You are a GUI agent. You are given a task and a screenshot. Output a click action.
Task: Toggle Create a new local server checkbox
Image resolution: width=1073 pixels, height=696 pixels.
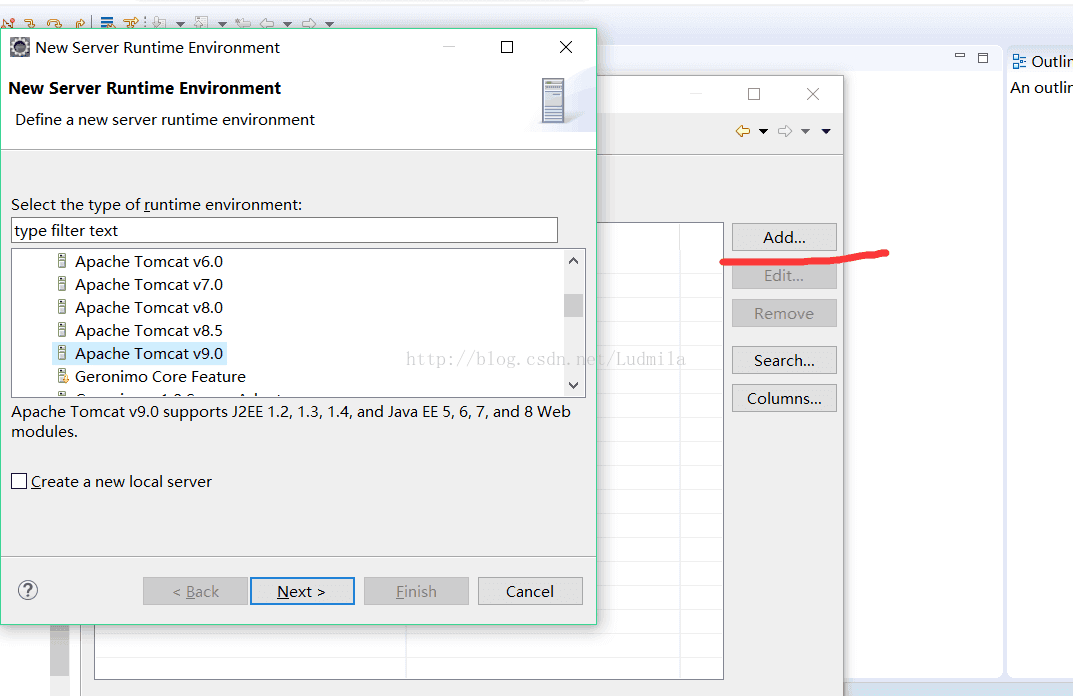coord(19,481)
